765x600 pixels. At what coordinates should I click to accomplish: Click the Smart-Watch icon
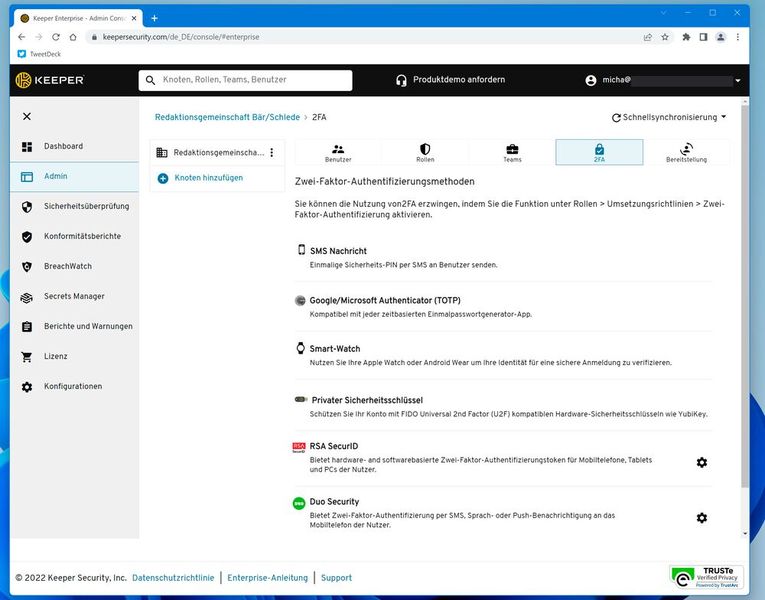[x=301, y=348]
